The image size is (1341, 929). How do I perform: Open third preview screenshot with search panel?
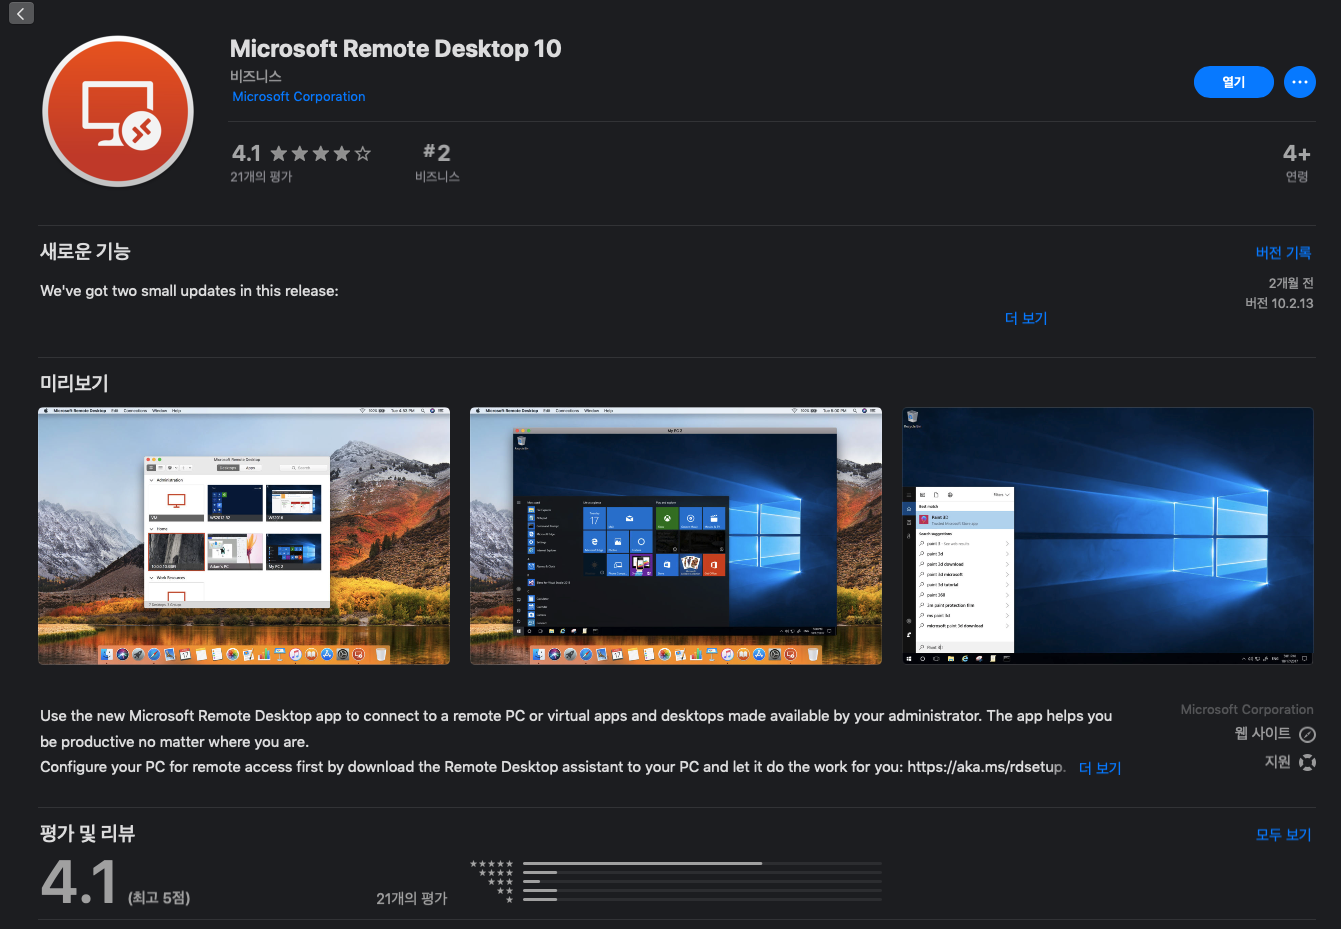click(1107, 536)
